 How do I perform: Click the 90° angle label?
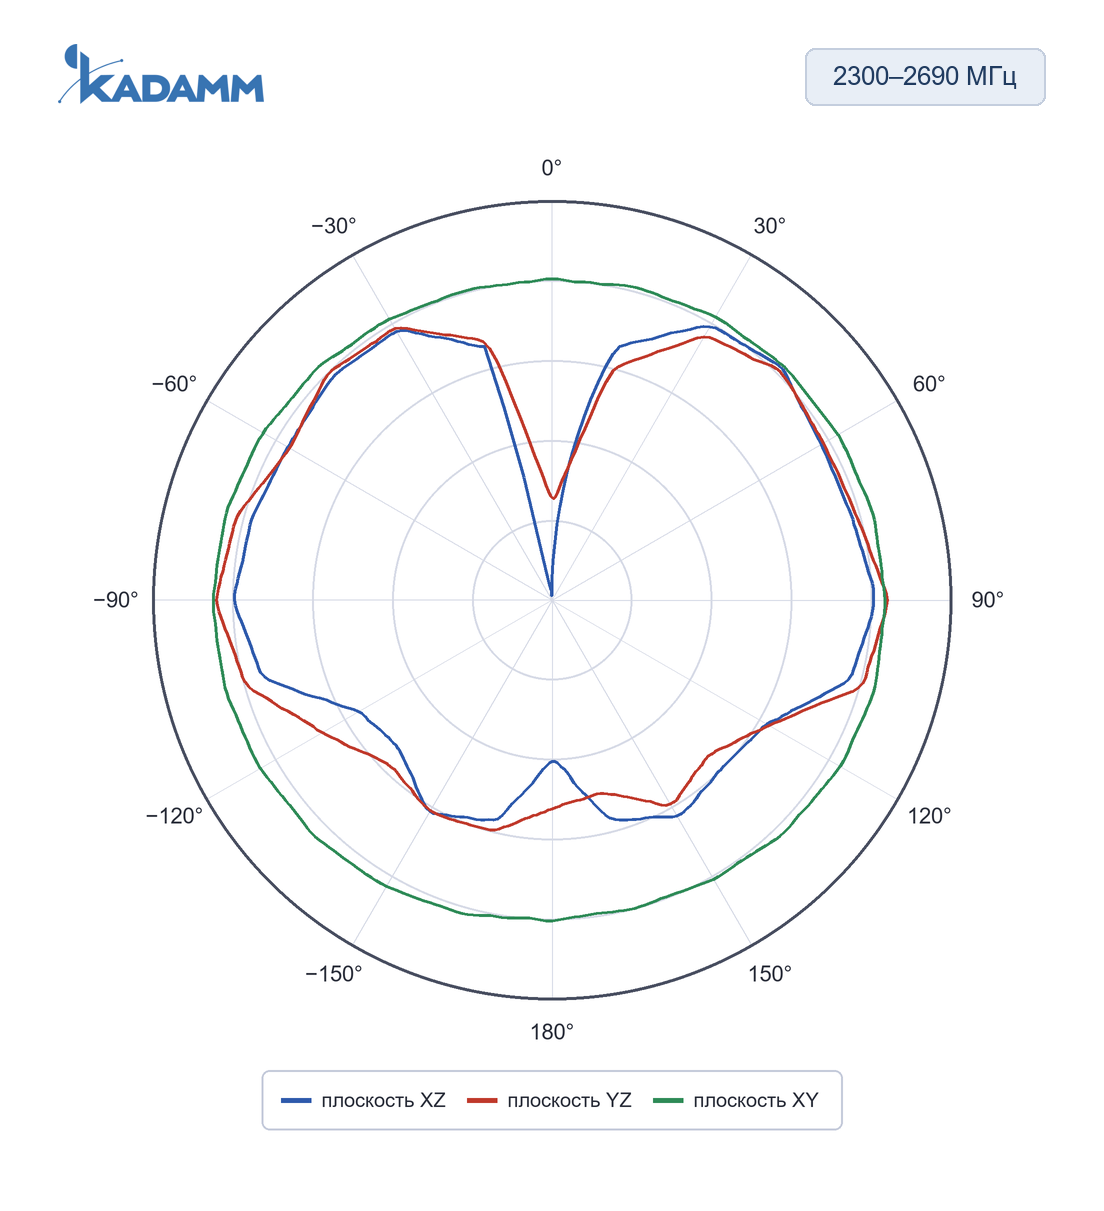987,600
